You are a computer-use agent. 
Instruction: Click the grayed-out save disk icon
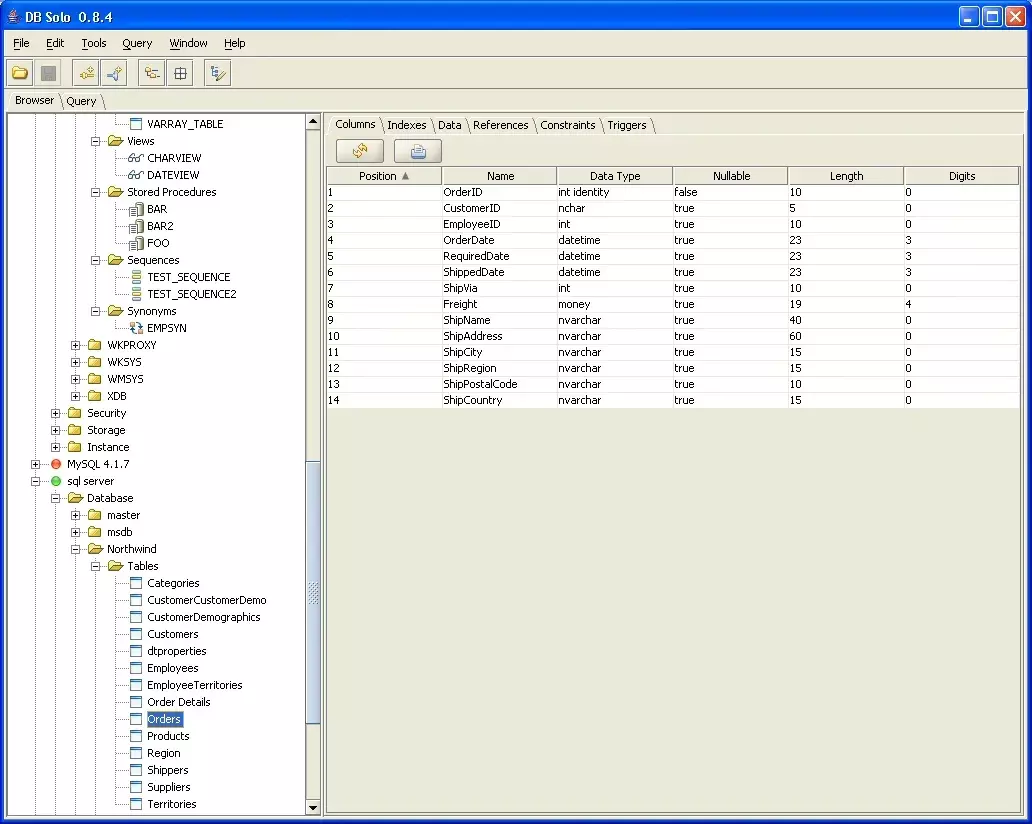(48, 73)
